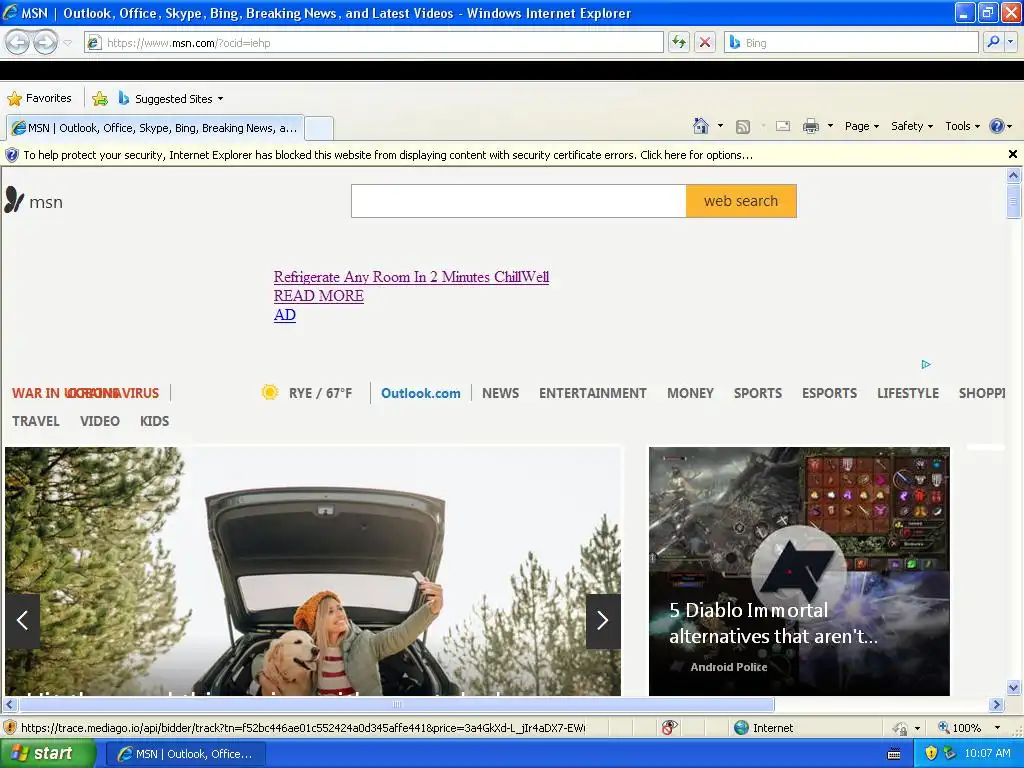Click the Home toolbar icon
This screenshot has width=1024, height=768.
click(701, 125)
